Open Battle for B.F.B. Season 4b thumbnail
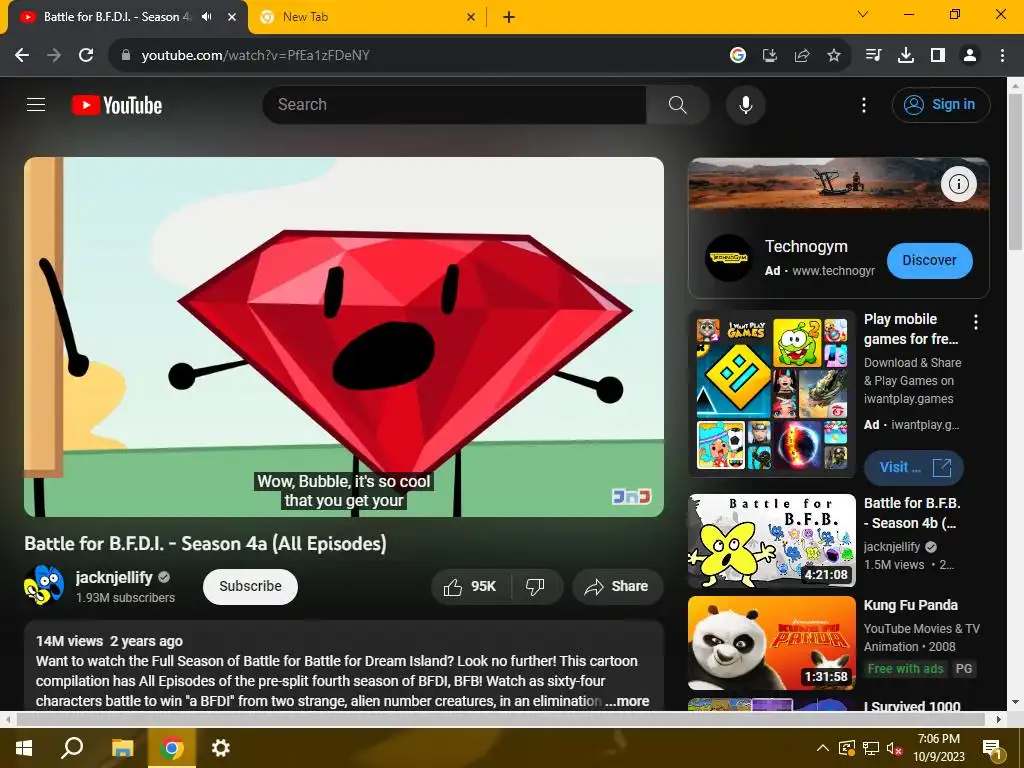The height and width of the screenshot is (768, 1024). click(772, 541)
